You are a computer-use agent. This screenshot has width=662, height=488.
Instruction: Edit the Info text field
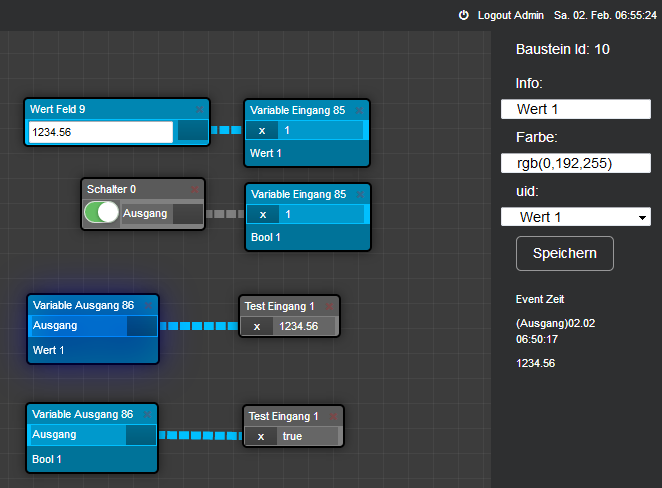pos(575,109)
